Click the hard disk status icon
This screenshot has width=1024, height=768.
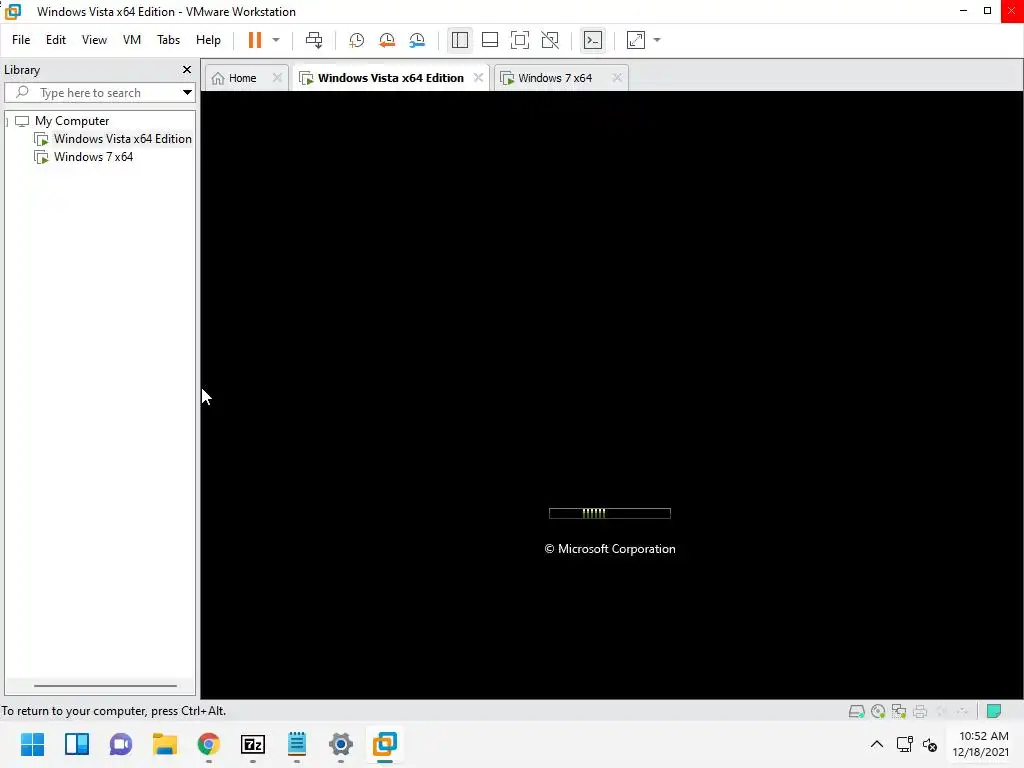[x=856, y=711]
